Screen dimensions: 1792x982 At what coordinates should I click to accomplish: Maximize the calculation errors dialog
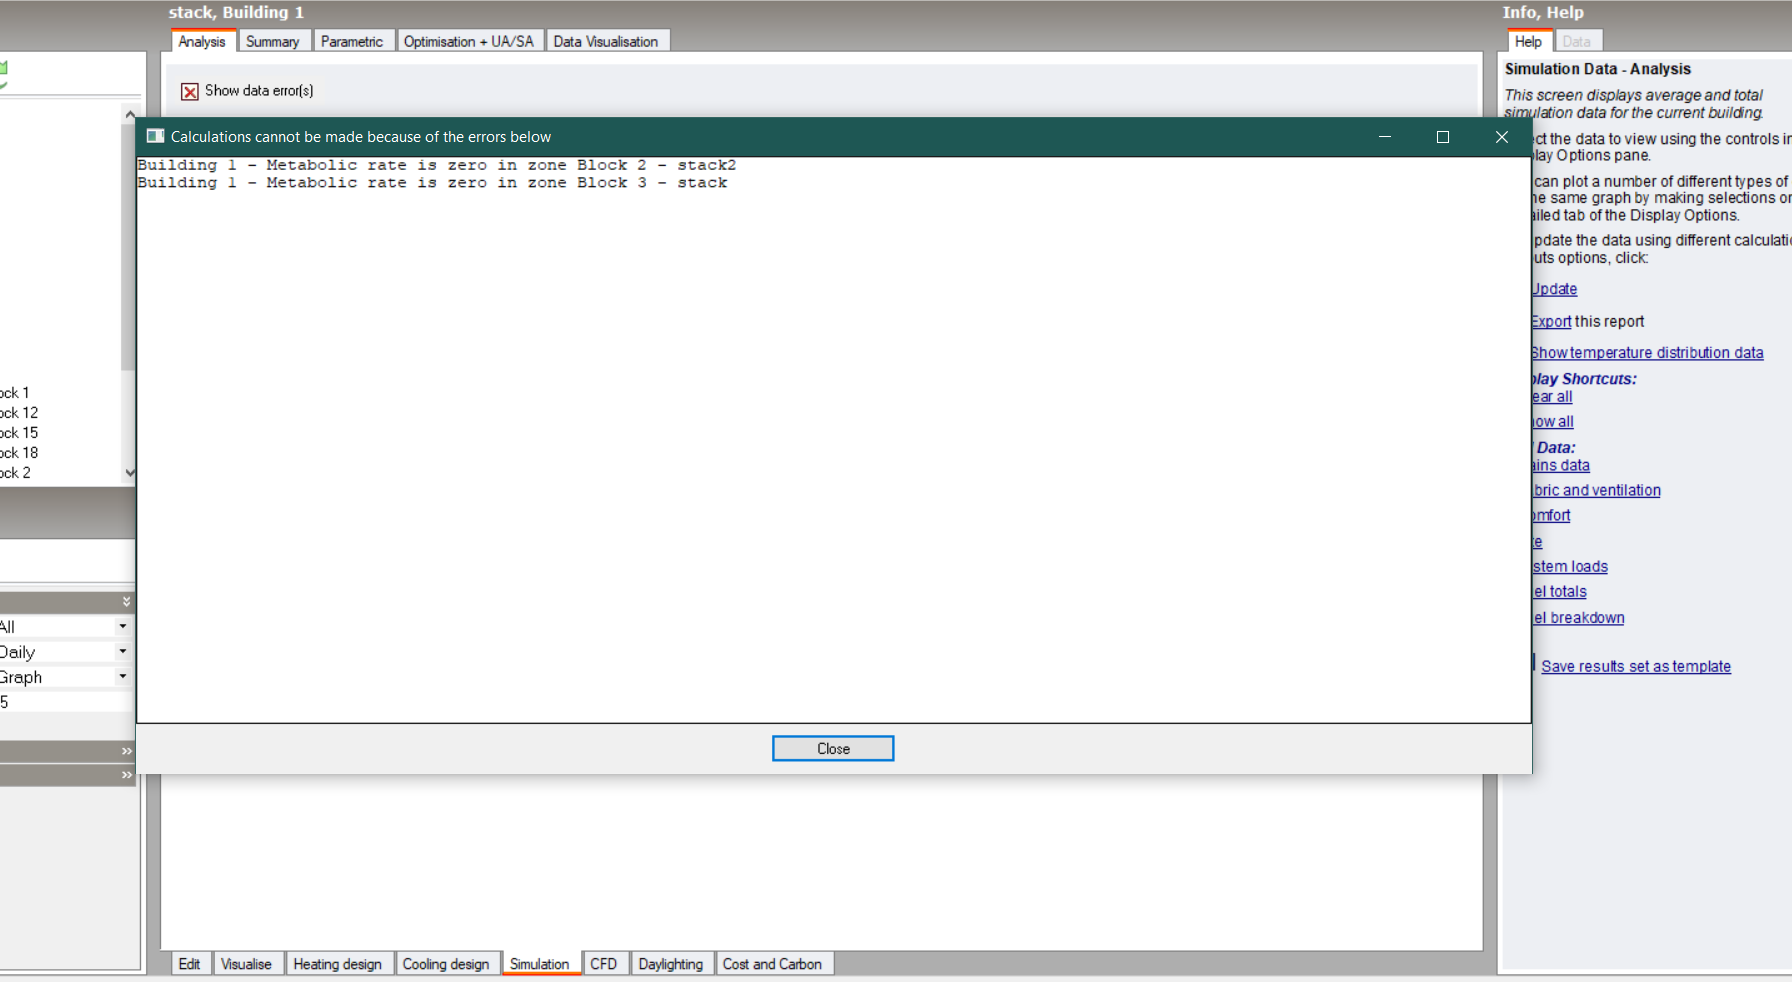[x=1442, y=137]
